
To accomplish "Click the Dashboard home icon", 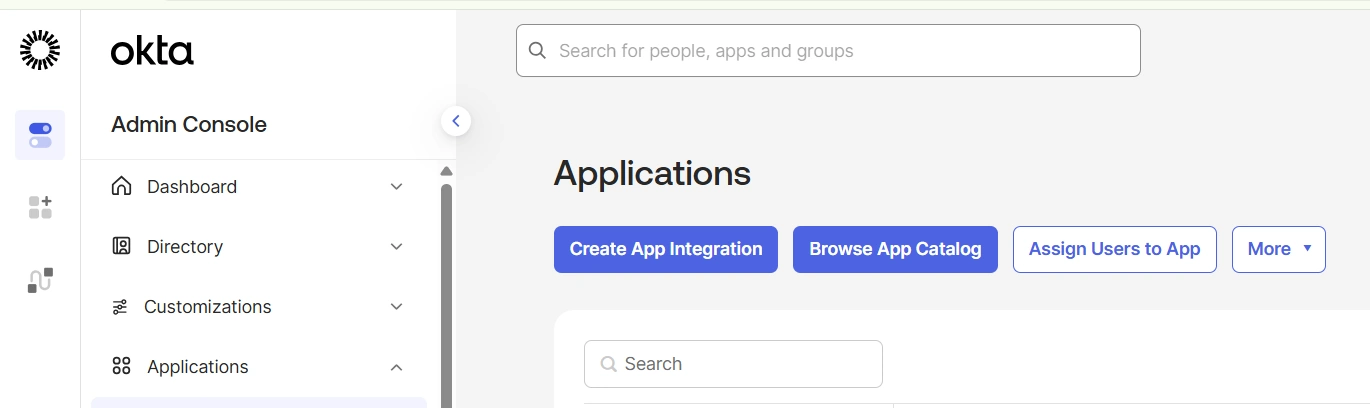I will click(x=122, y=186).
